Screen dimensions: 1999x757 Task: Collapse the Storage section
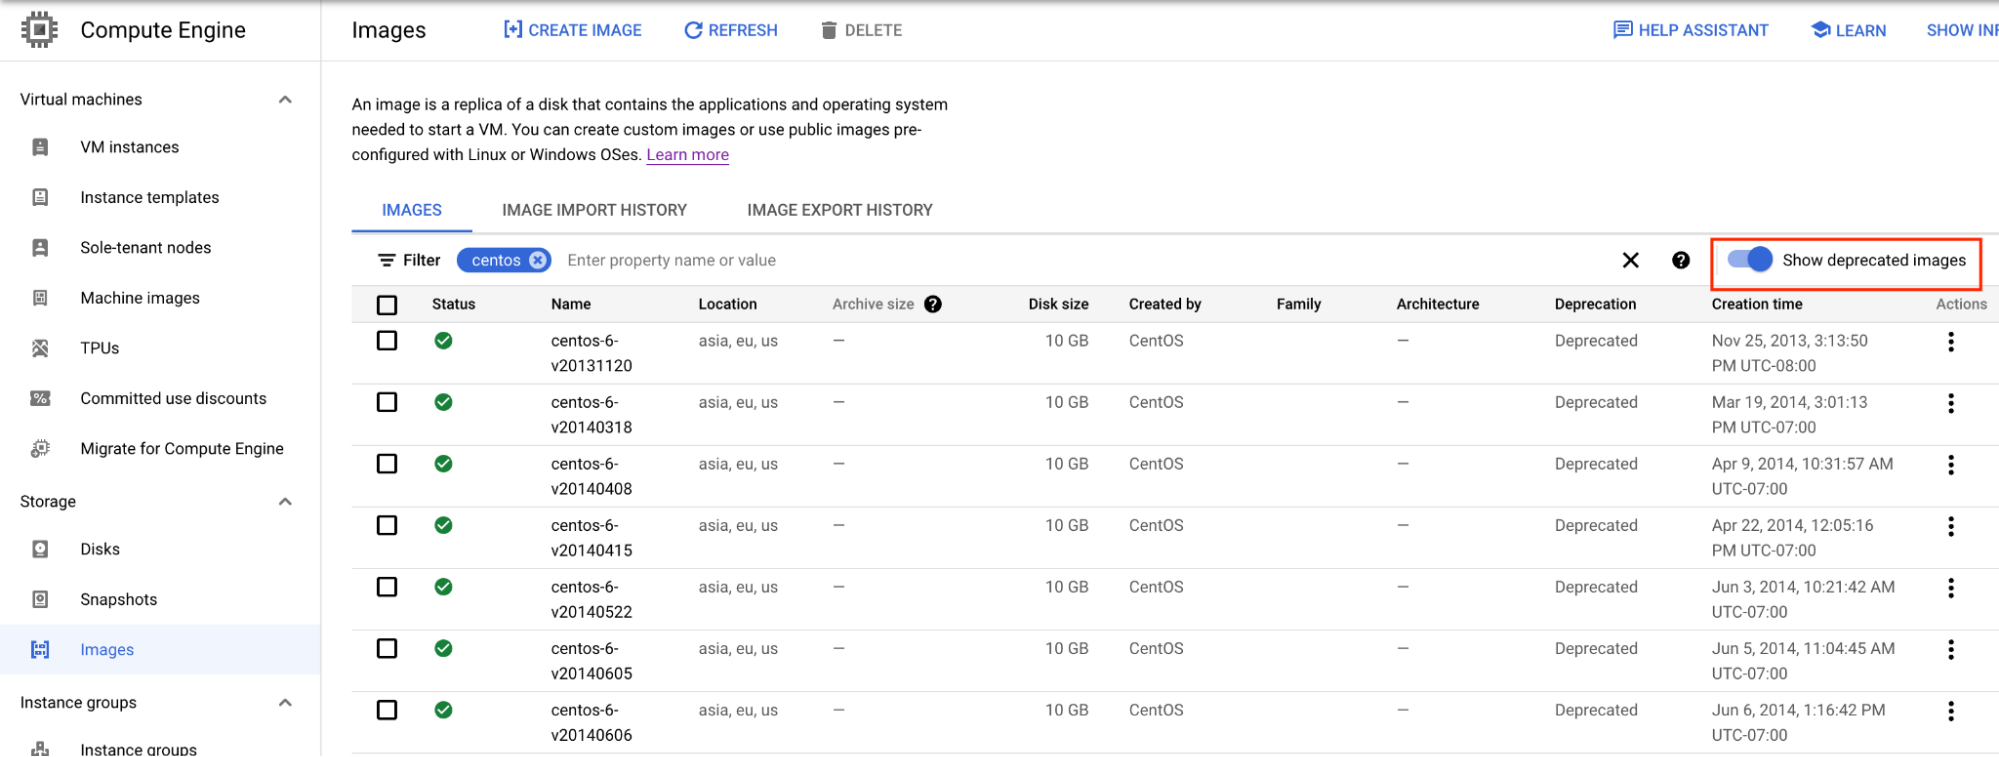coord(285,501)
